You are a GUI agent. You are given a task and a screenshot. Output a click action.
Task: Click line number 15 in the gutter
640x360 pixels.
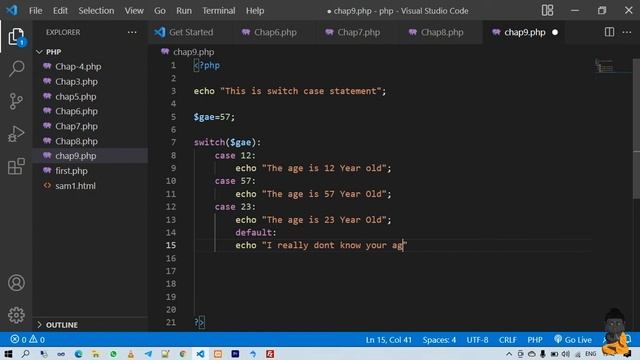(x=171, y=245)
